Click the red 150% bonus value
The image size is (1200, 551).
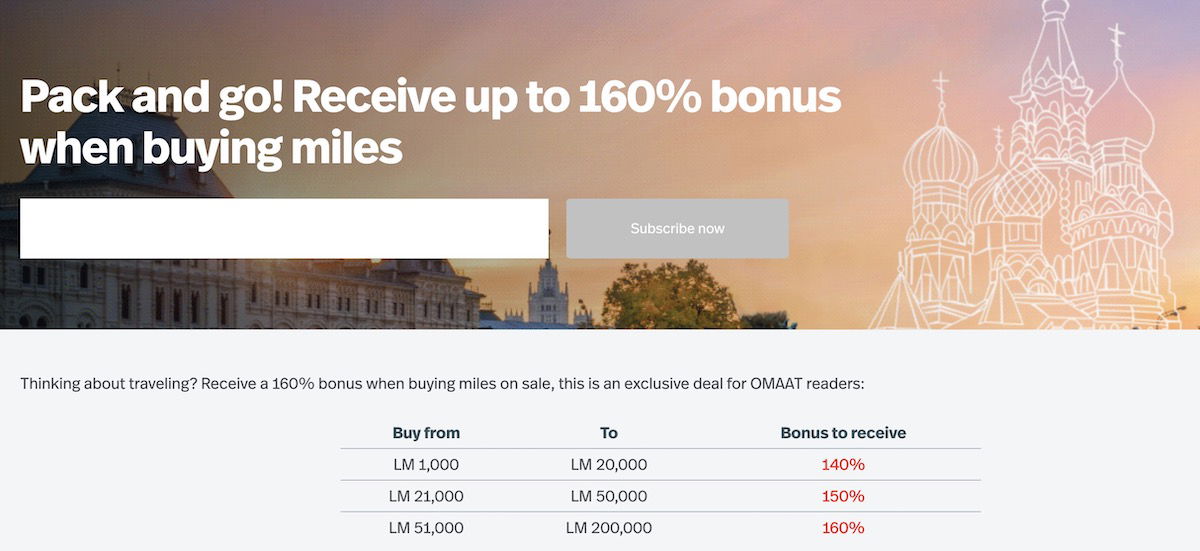[843, 497]
